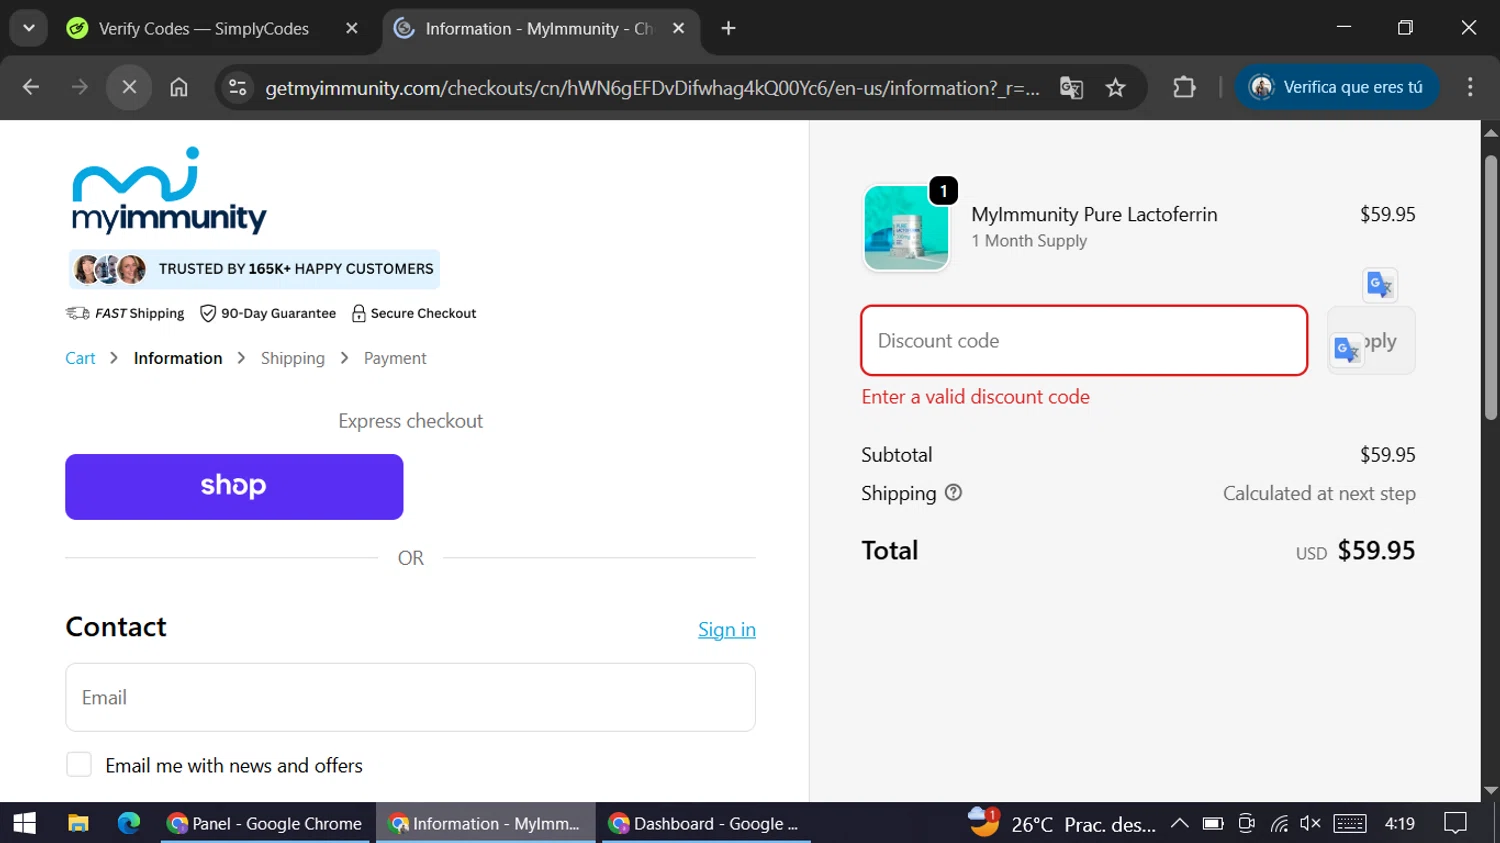
Task: Click customer avatars in trusted badge
Action: (x=110, y=269)
